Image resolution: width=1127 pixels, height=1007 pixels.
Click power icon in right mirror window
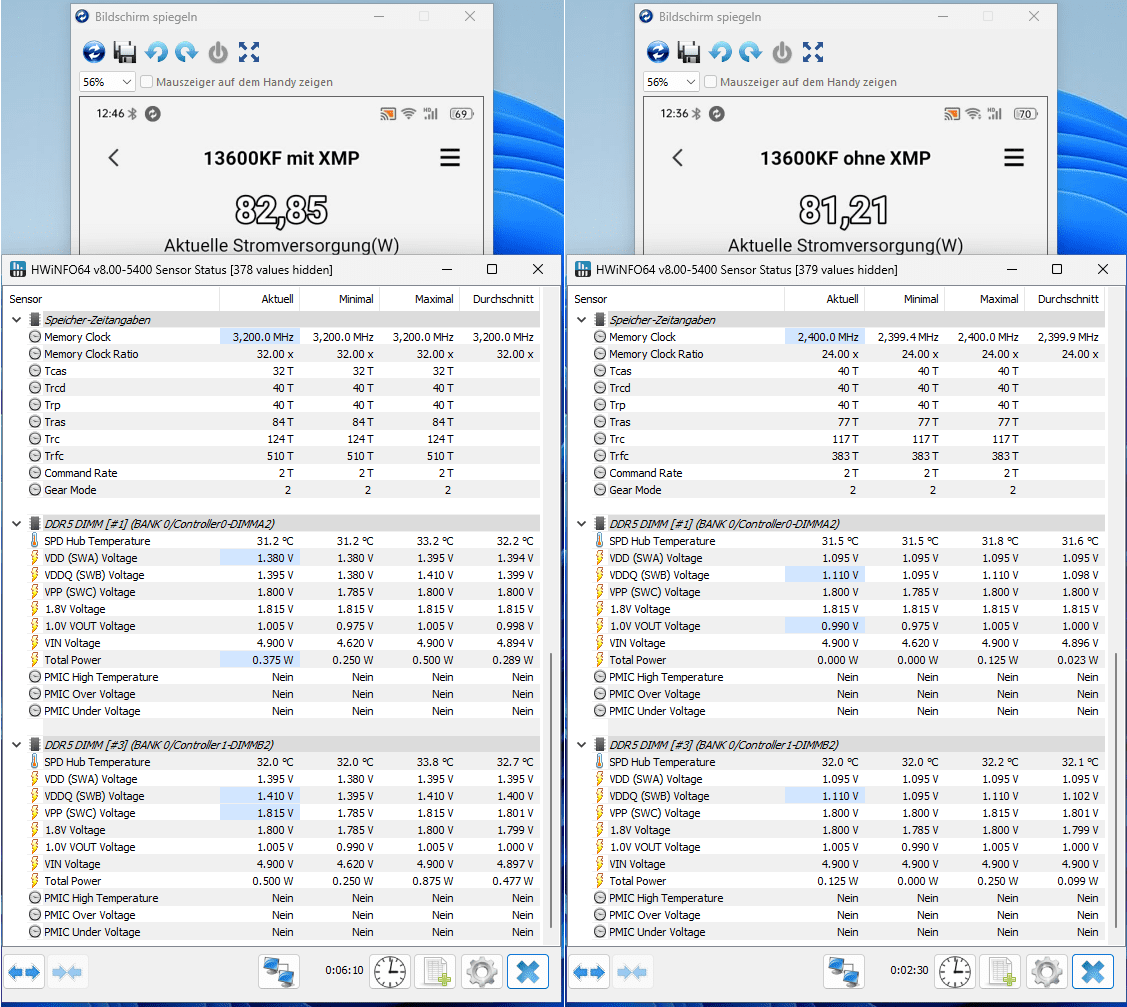click(x=782, y=52)
